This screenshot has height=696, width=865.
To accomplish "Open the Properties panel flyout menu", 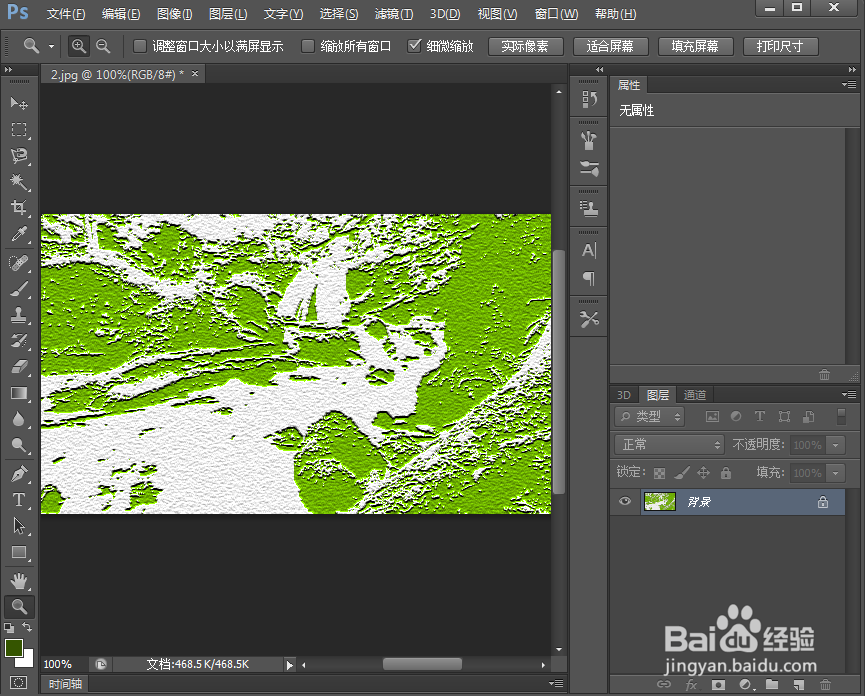I will coord(849,84).
